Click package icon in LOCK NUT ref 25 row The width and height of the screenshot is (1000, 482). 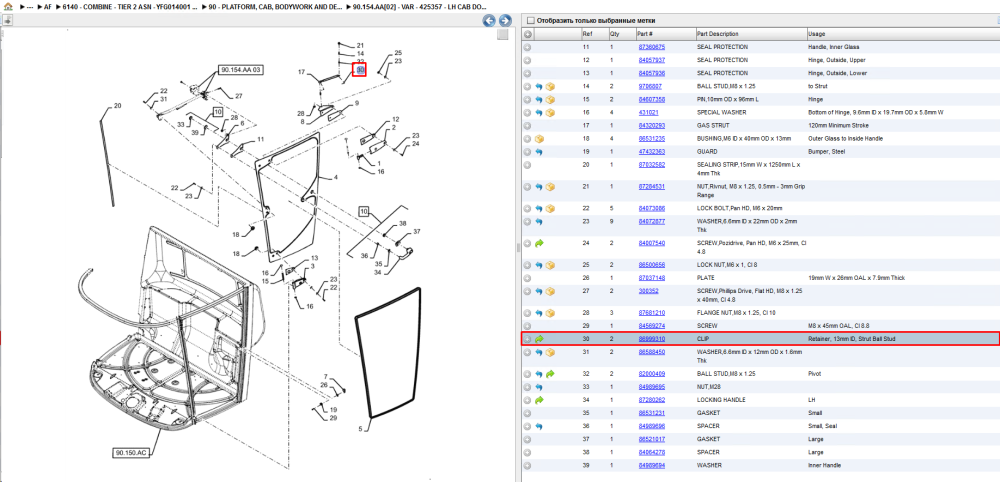[x=550, y=265]
